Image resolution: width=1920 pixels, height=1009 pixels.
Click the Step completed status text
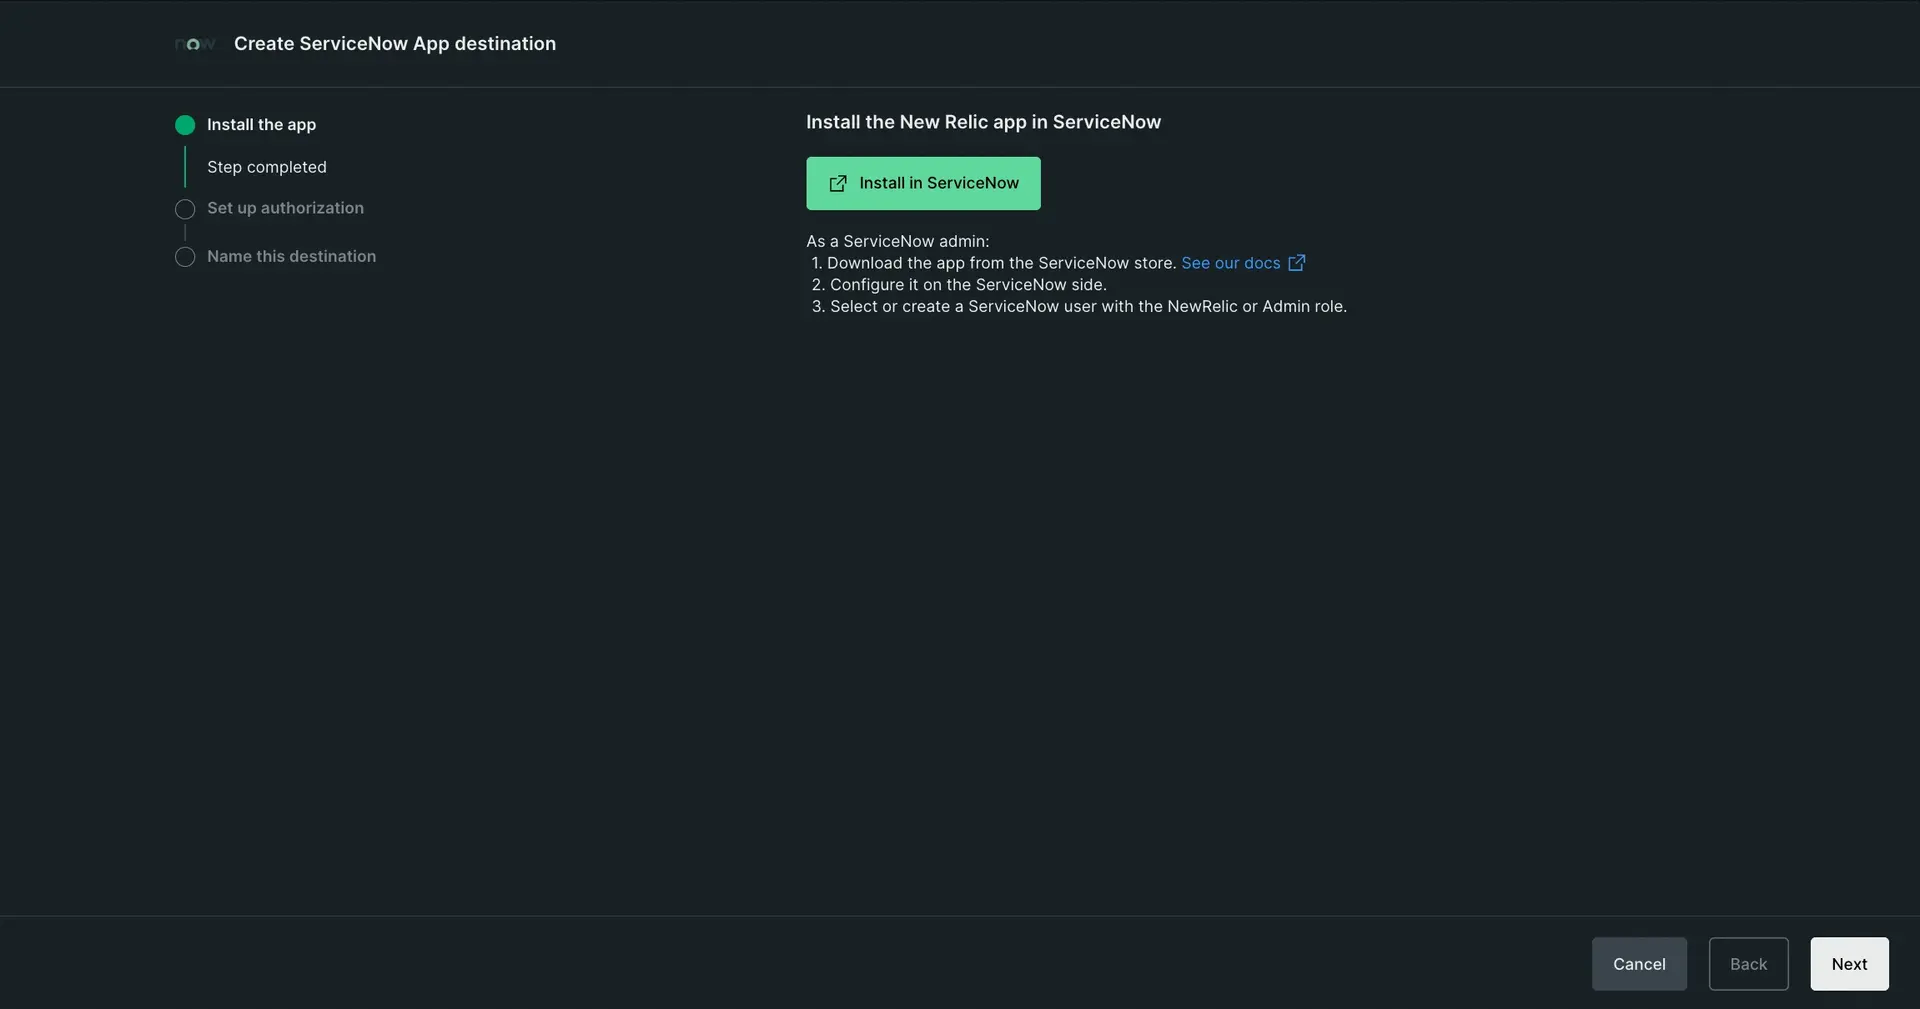point(266,167)
